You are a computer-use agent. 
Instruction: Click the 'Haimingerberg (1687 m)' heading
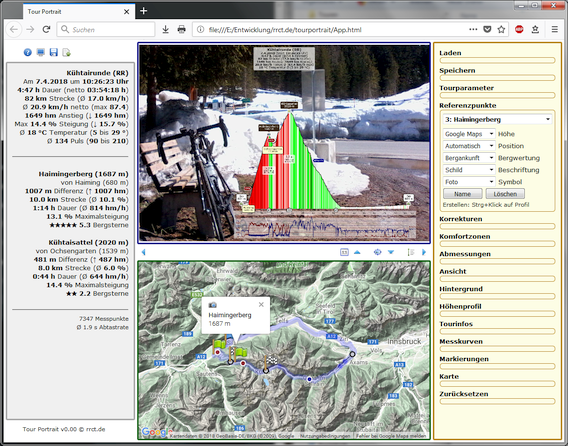(x=83, y=174)
